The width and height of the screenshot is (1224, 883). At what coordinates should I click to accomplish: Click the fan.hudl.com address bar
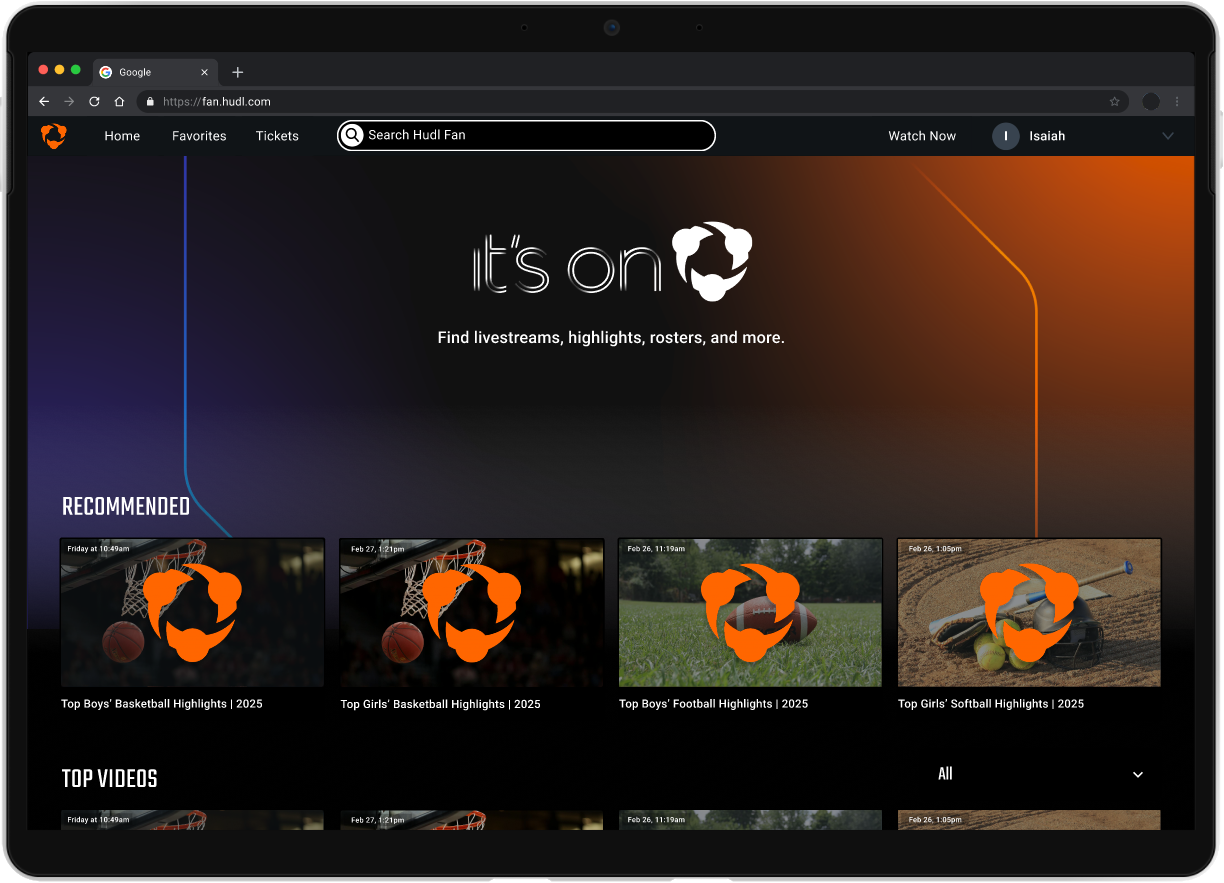[x=634, y=101]
